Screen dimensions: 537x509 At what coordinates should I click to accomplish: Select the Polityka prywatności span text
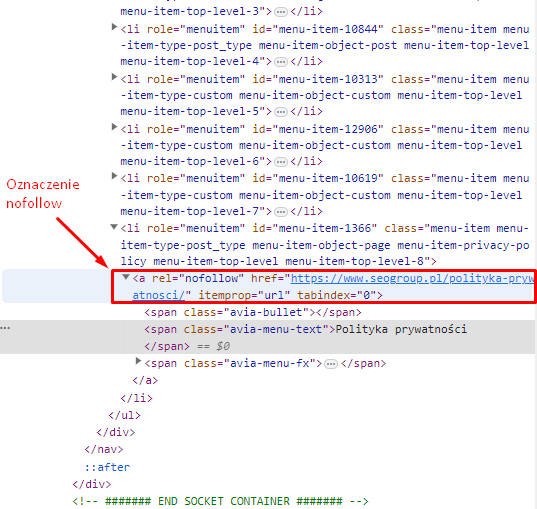tap(401, 329)
